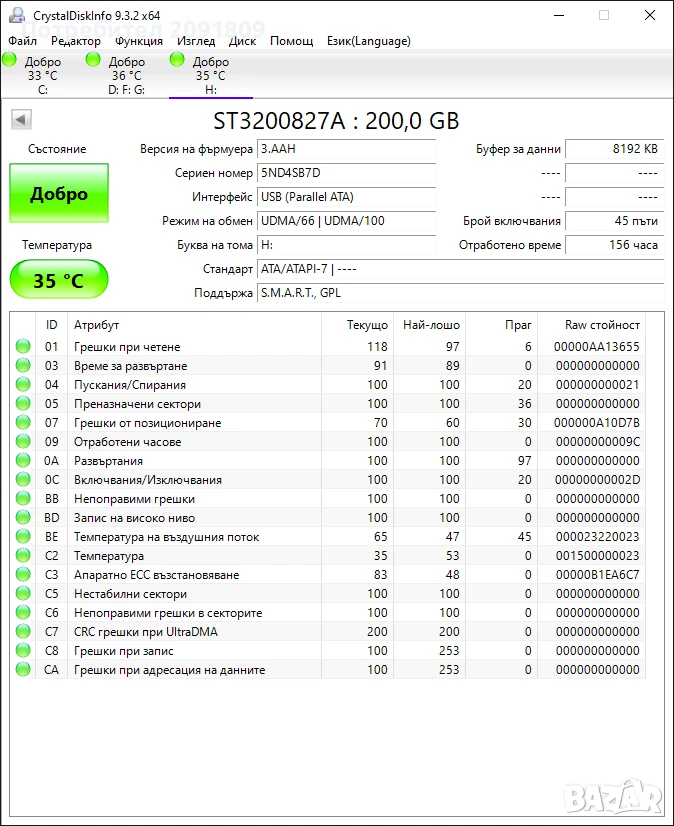Click status icon of row BB Непоправими грешки

pyautogui.click(x=23, y=498)
